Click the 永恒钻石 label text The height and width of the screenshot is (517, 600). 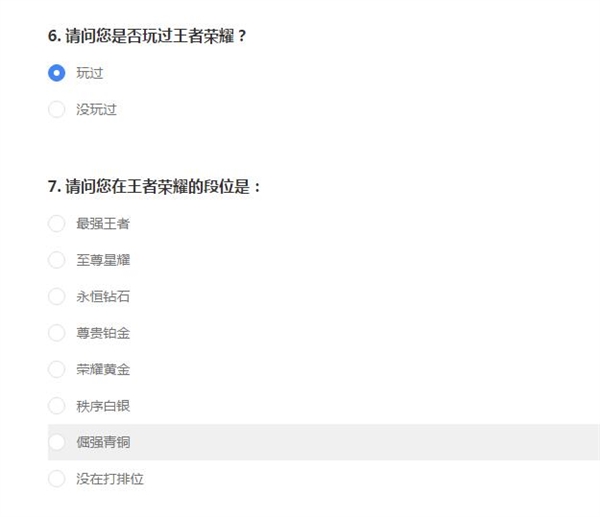pyautogui.click(x=102, y=296)
